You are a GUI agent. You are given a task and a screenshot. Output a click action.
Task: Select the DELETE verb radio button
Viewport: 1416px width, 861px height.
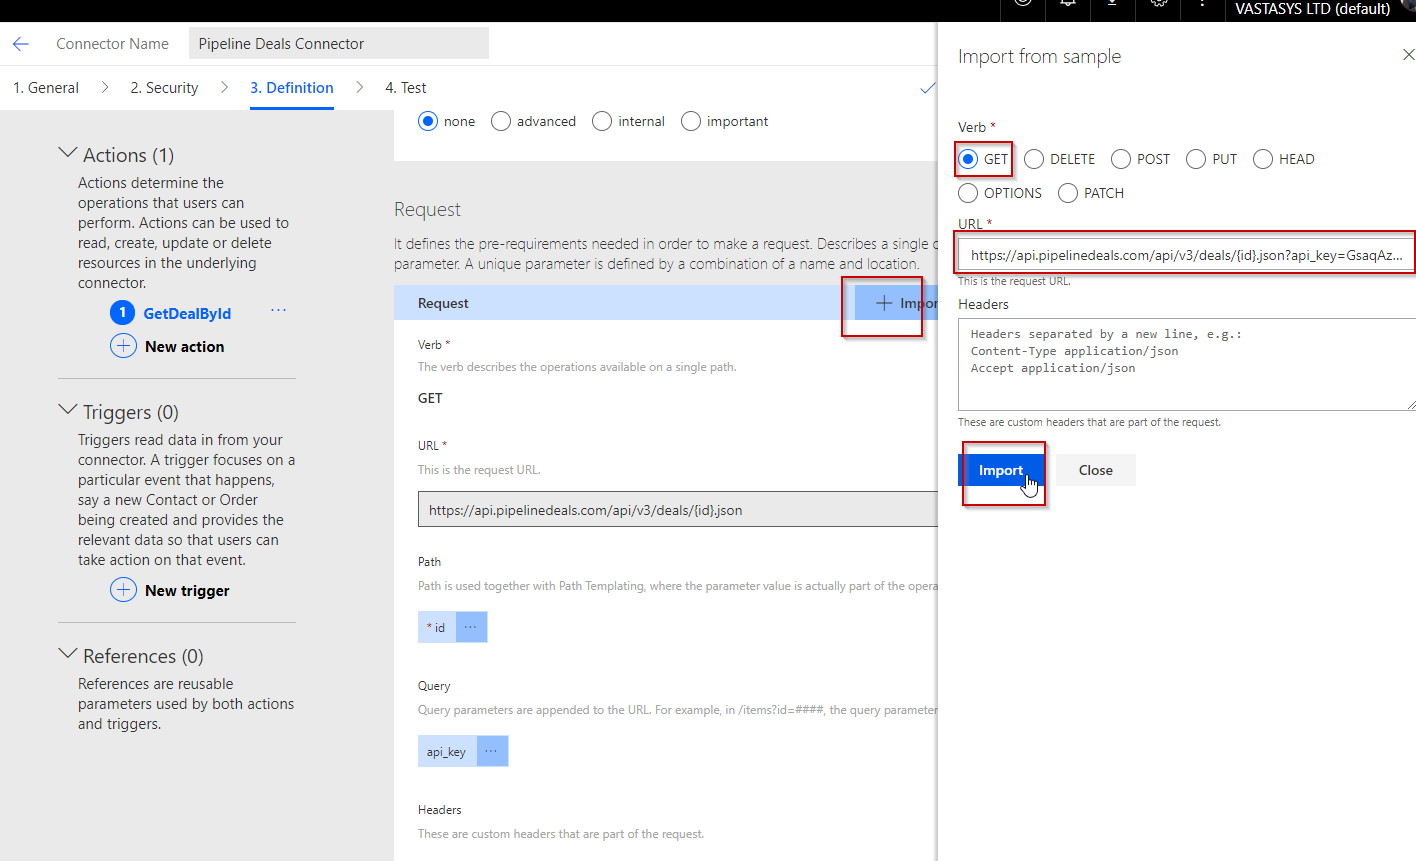tap(1034, 159)
